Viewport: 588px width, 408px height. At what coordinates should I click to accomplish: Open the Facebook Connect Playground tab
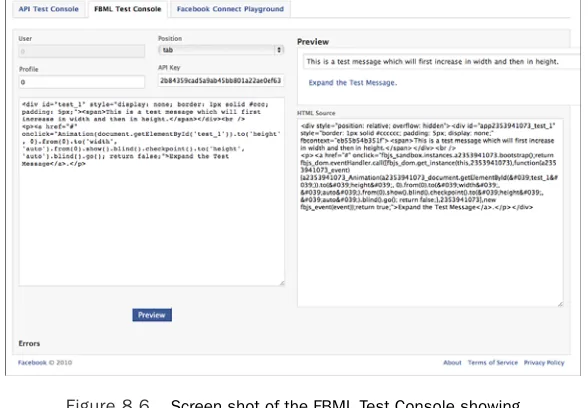point(230,9)
